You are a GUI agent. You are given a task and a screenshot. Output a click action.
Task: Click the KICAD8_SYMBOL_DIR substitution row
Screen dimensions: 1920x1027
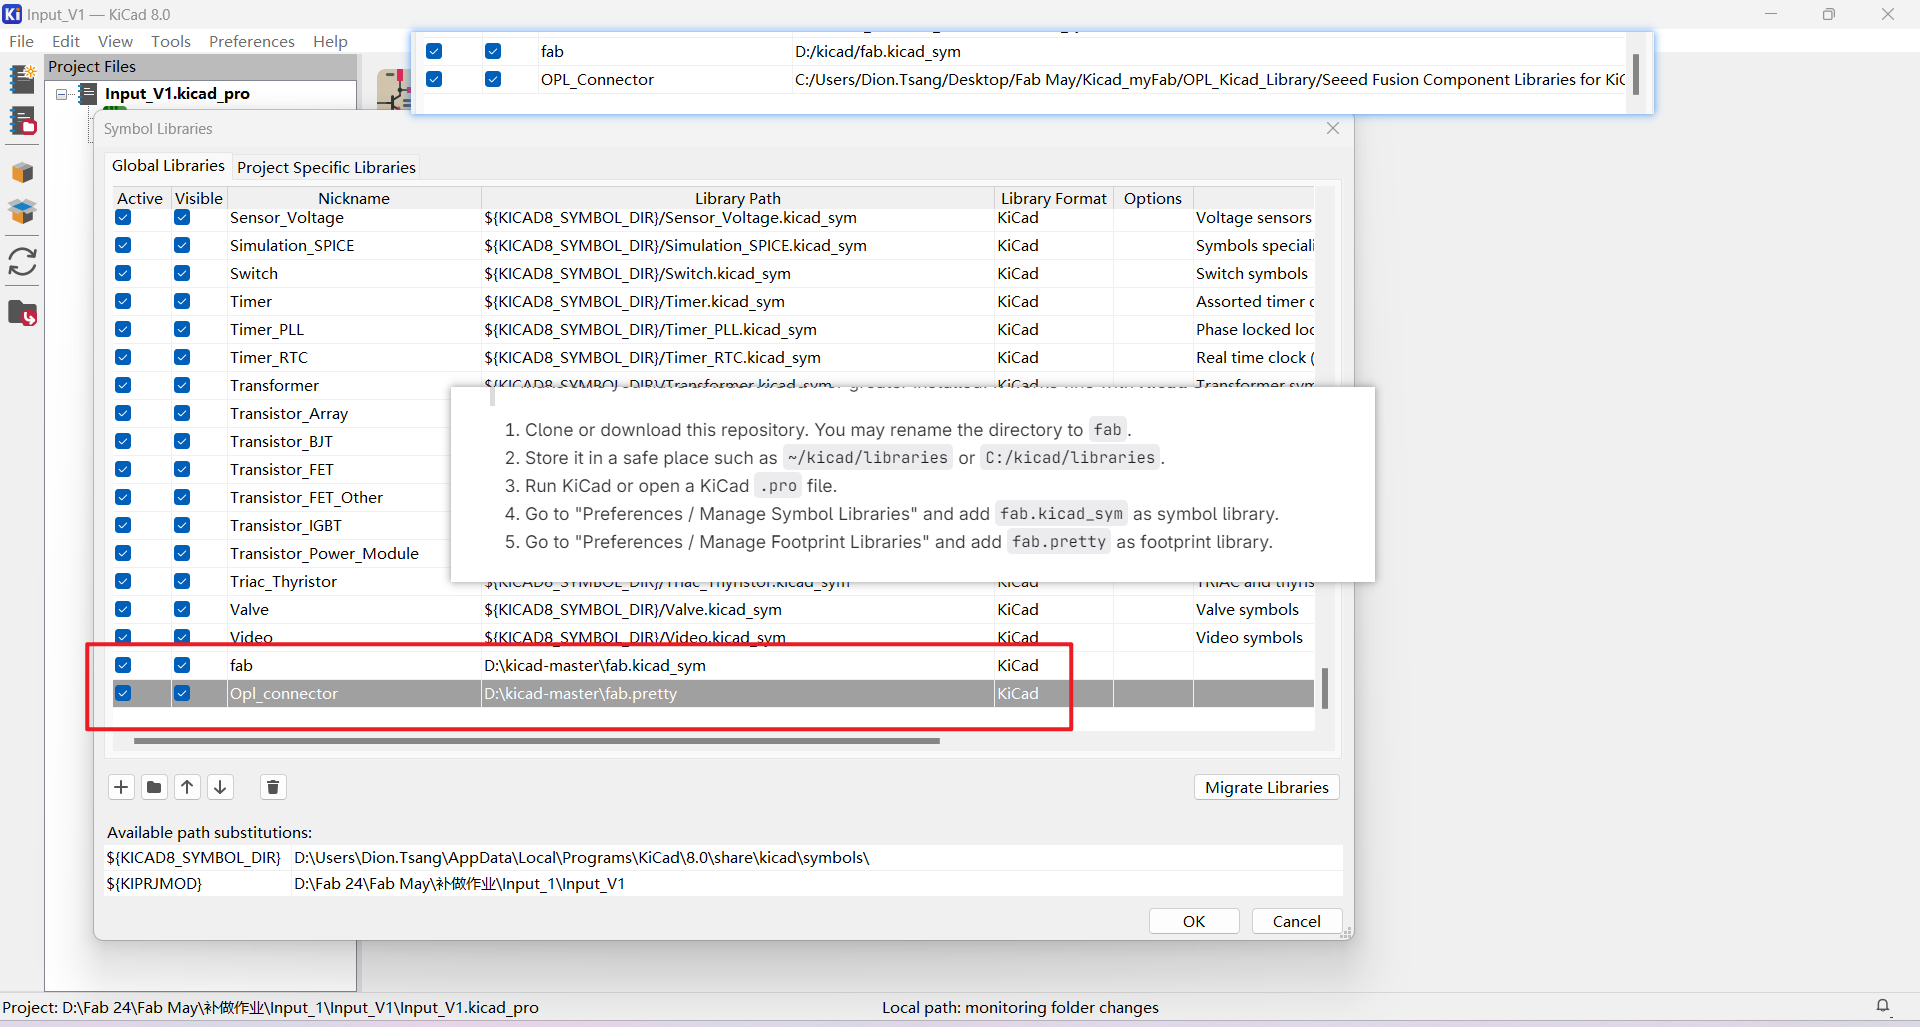(724, 857)
